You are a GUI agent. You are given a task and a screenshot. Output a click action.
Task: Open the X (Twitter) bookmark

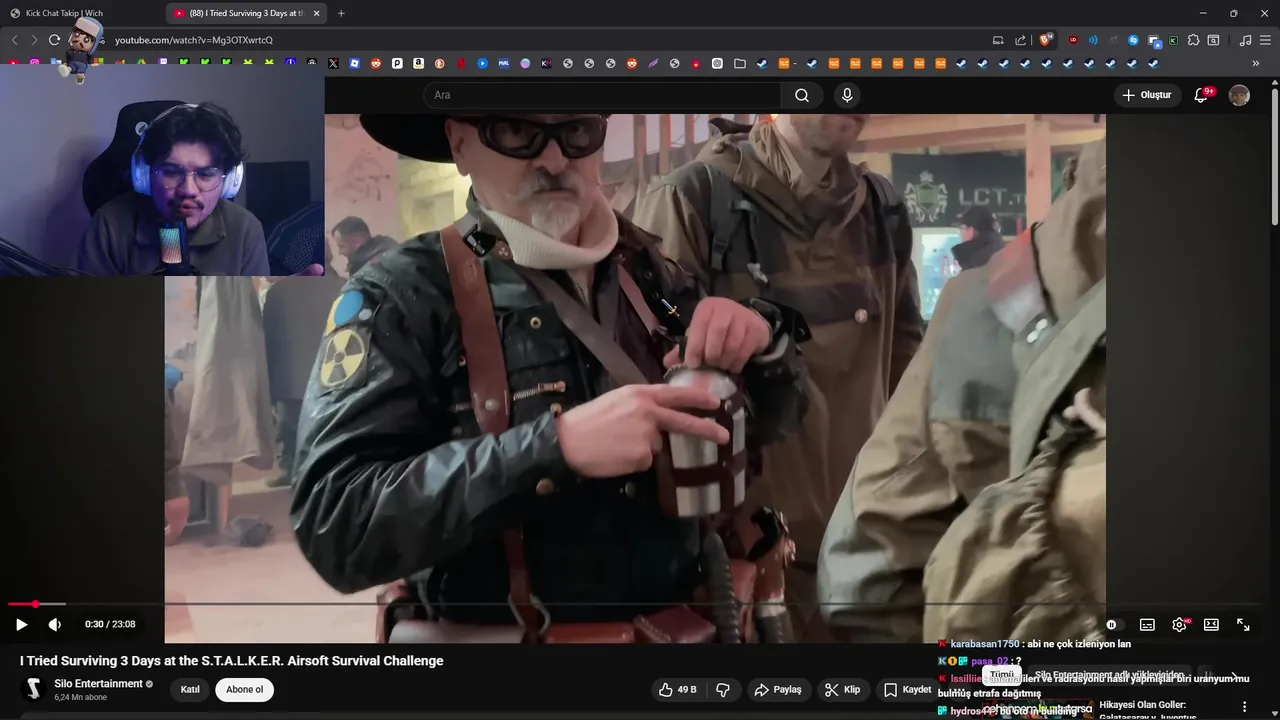point(333,63)
